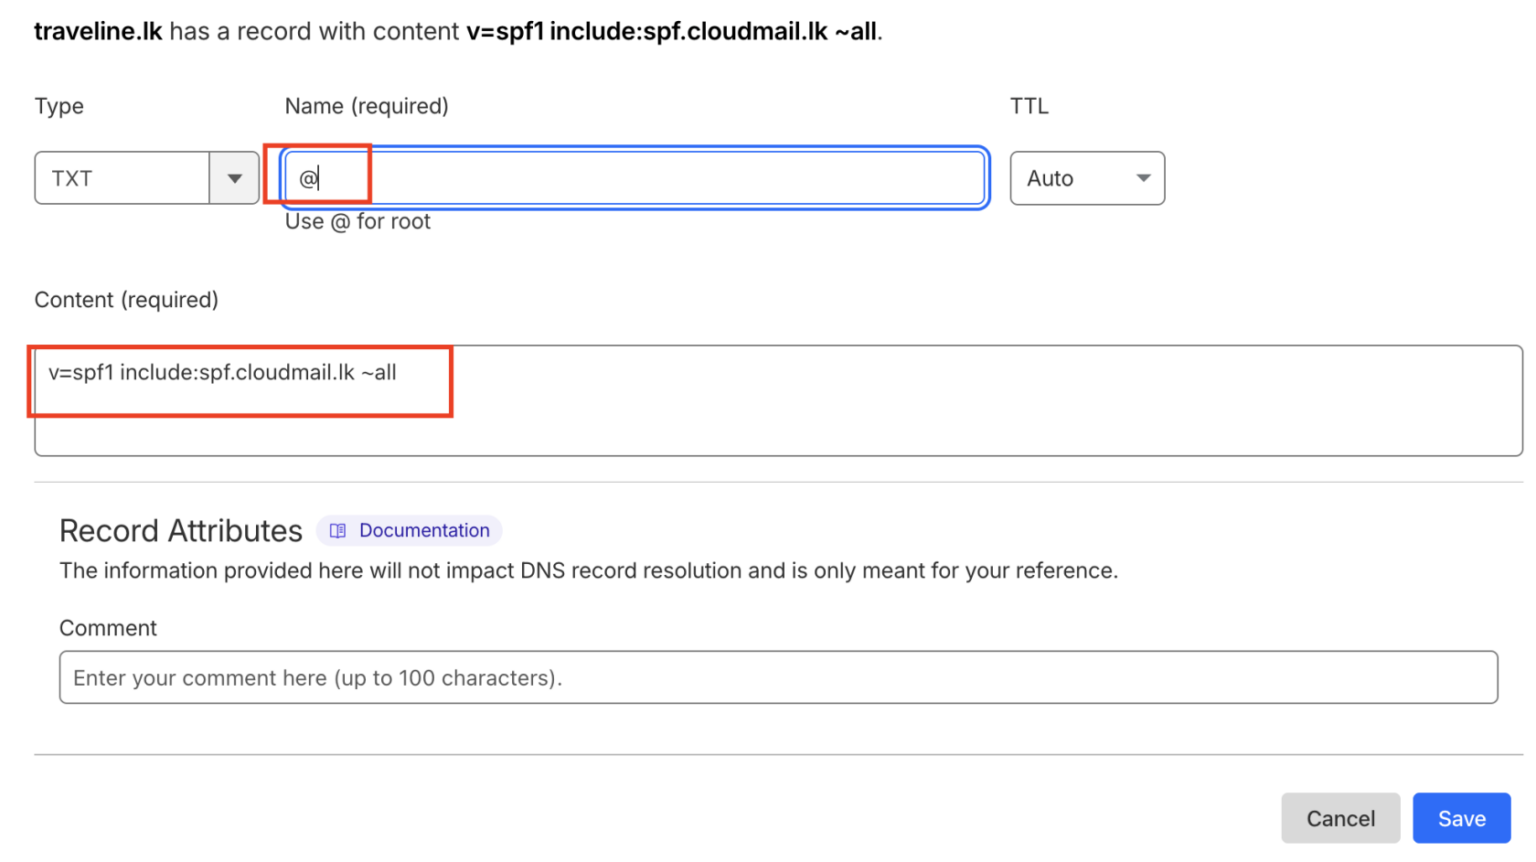Click the book icon beside Documentation
Screen dimensions: 1536x862
[338, 531]
